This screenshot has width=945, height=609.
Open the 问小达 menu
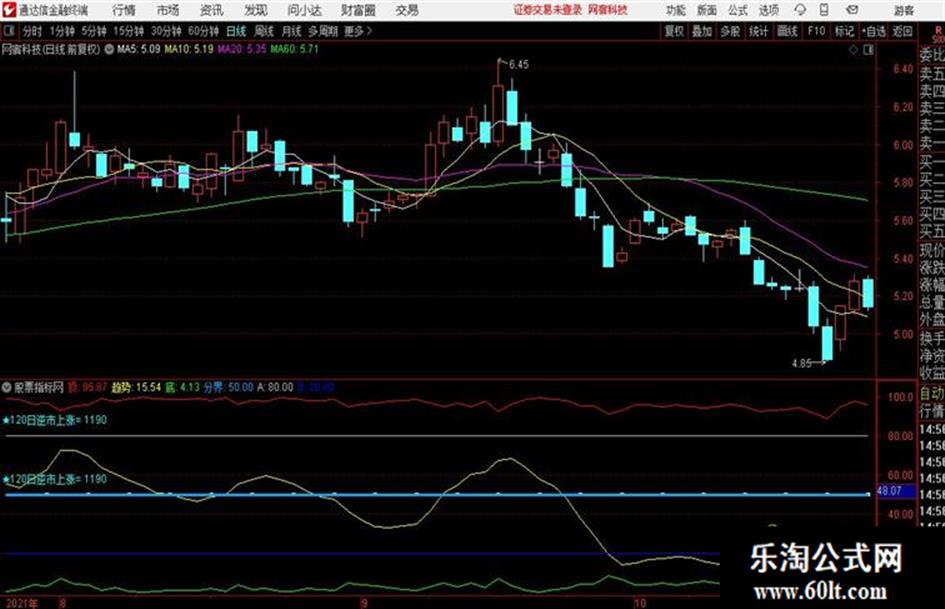coord(304,10)
